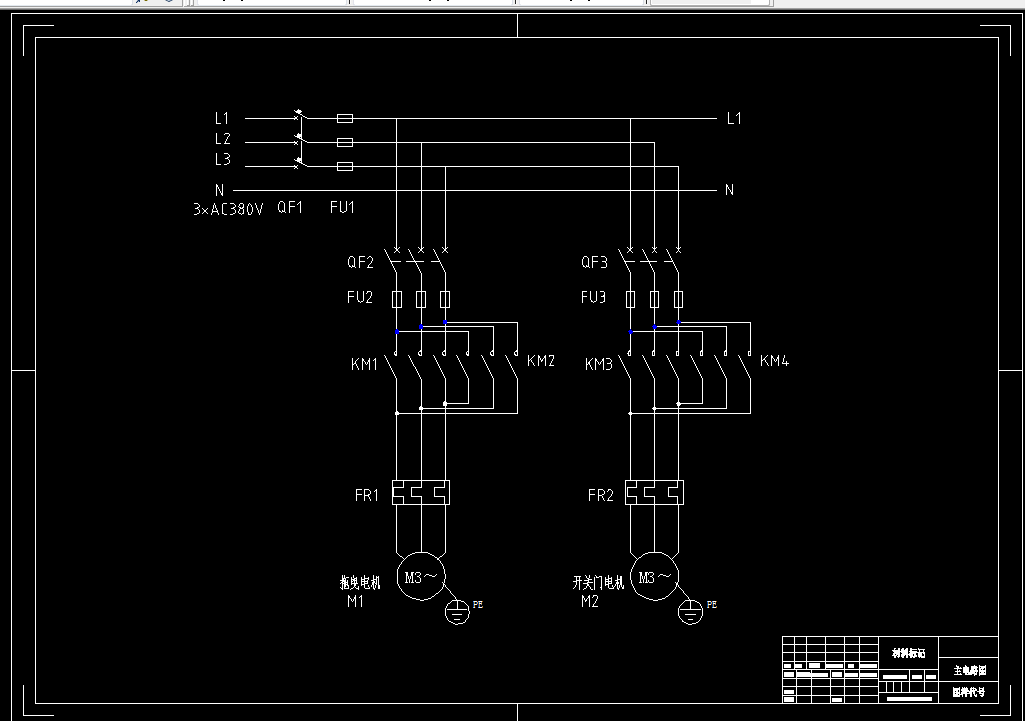Screen dimensions: 1025x721
Task: Select the QF2 breaker label
Action: [x=360, y=263]
